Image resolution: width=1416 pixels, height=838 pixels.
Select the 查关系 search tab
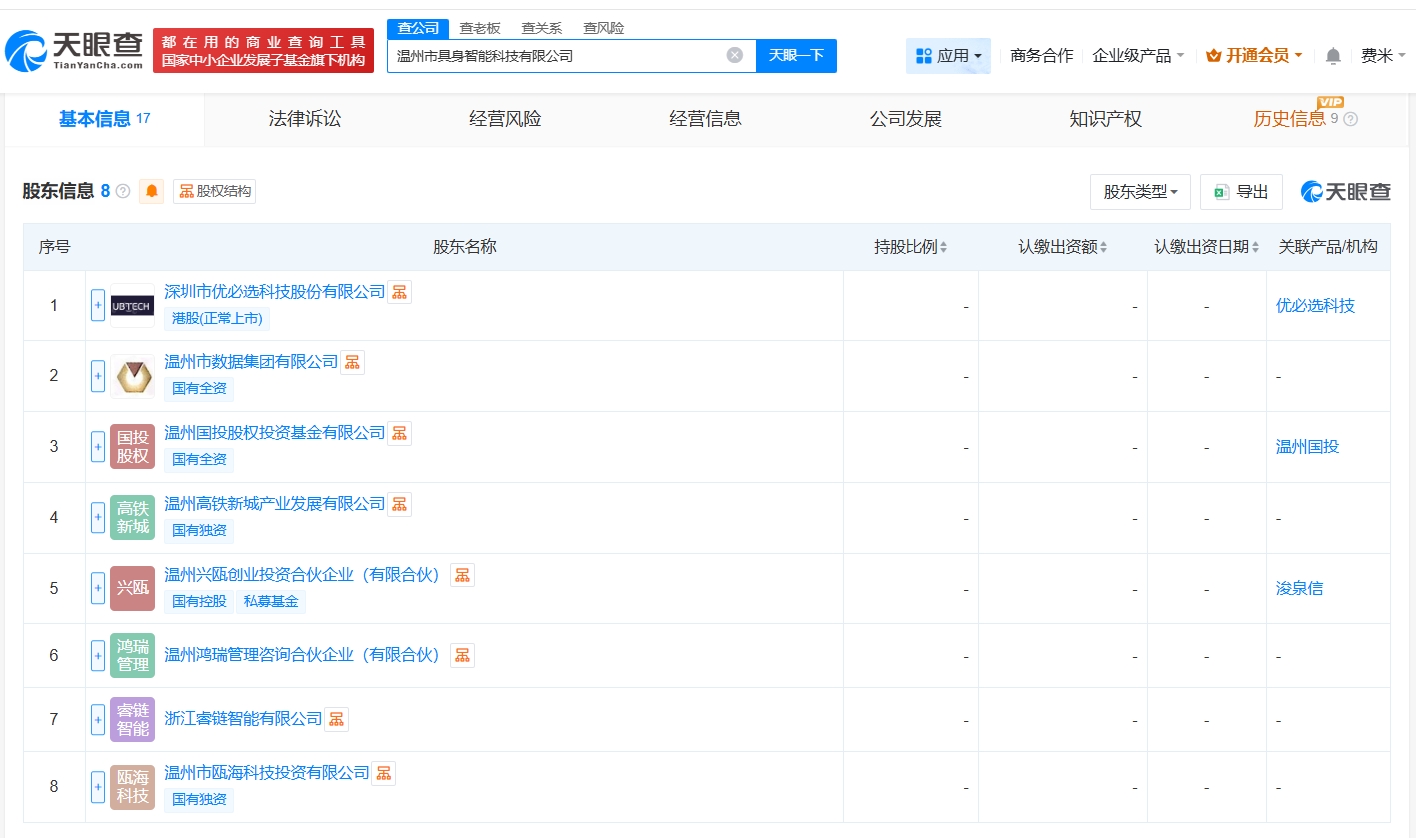click(542, 28)
